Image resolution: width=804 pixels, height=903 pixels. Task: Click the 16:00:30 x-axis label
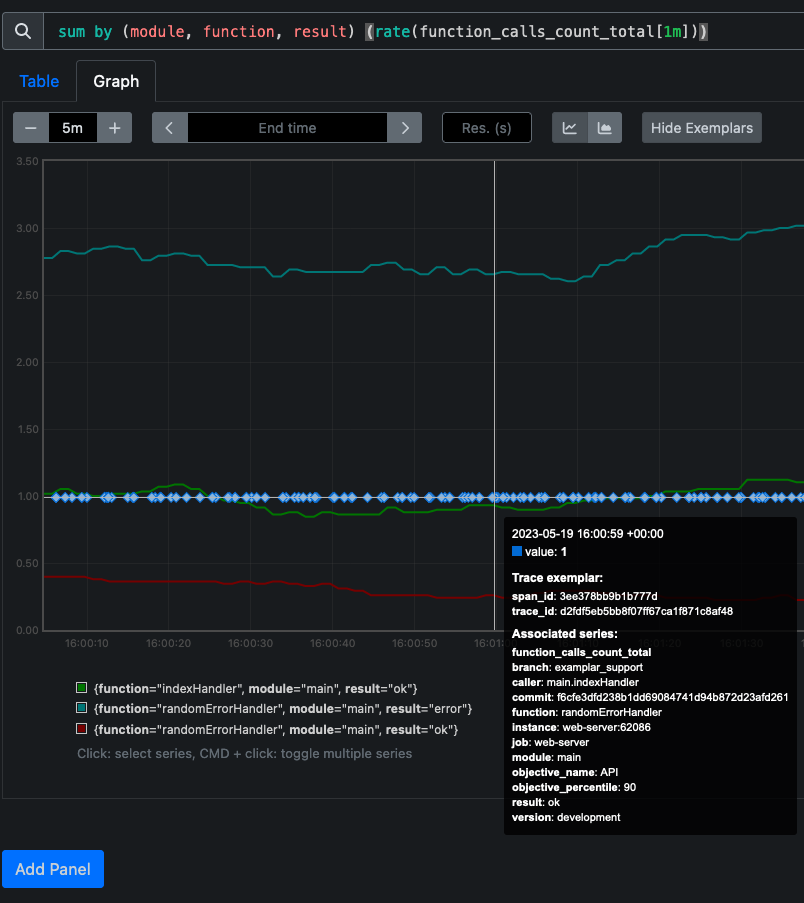point(250,643)
